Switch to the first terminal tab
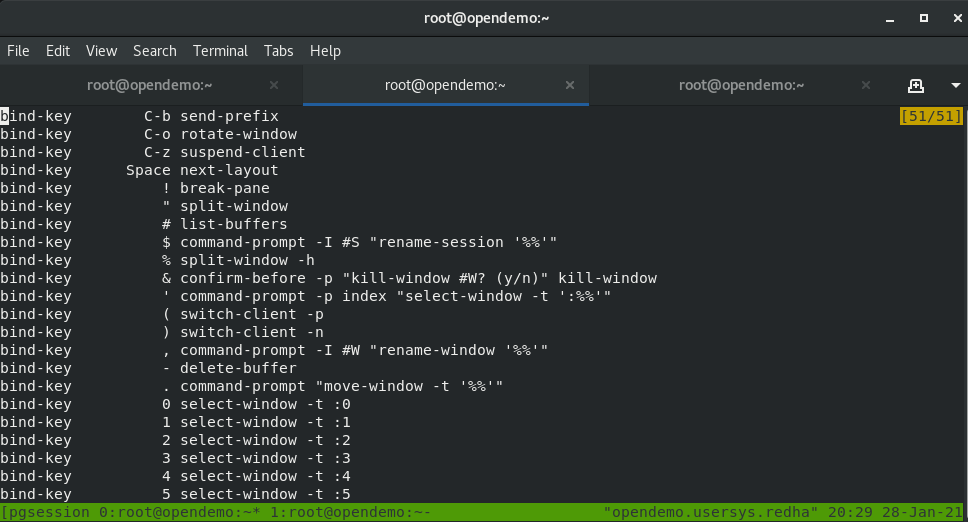 click(x=150, y=85)
